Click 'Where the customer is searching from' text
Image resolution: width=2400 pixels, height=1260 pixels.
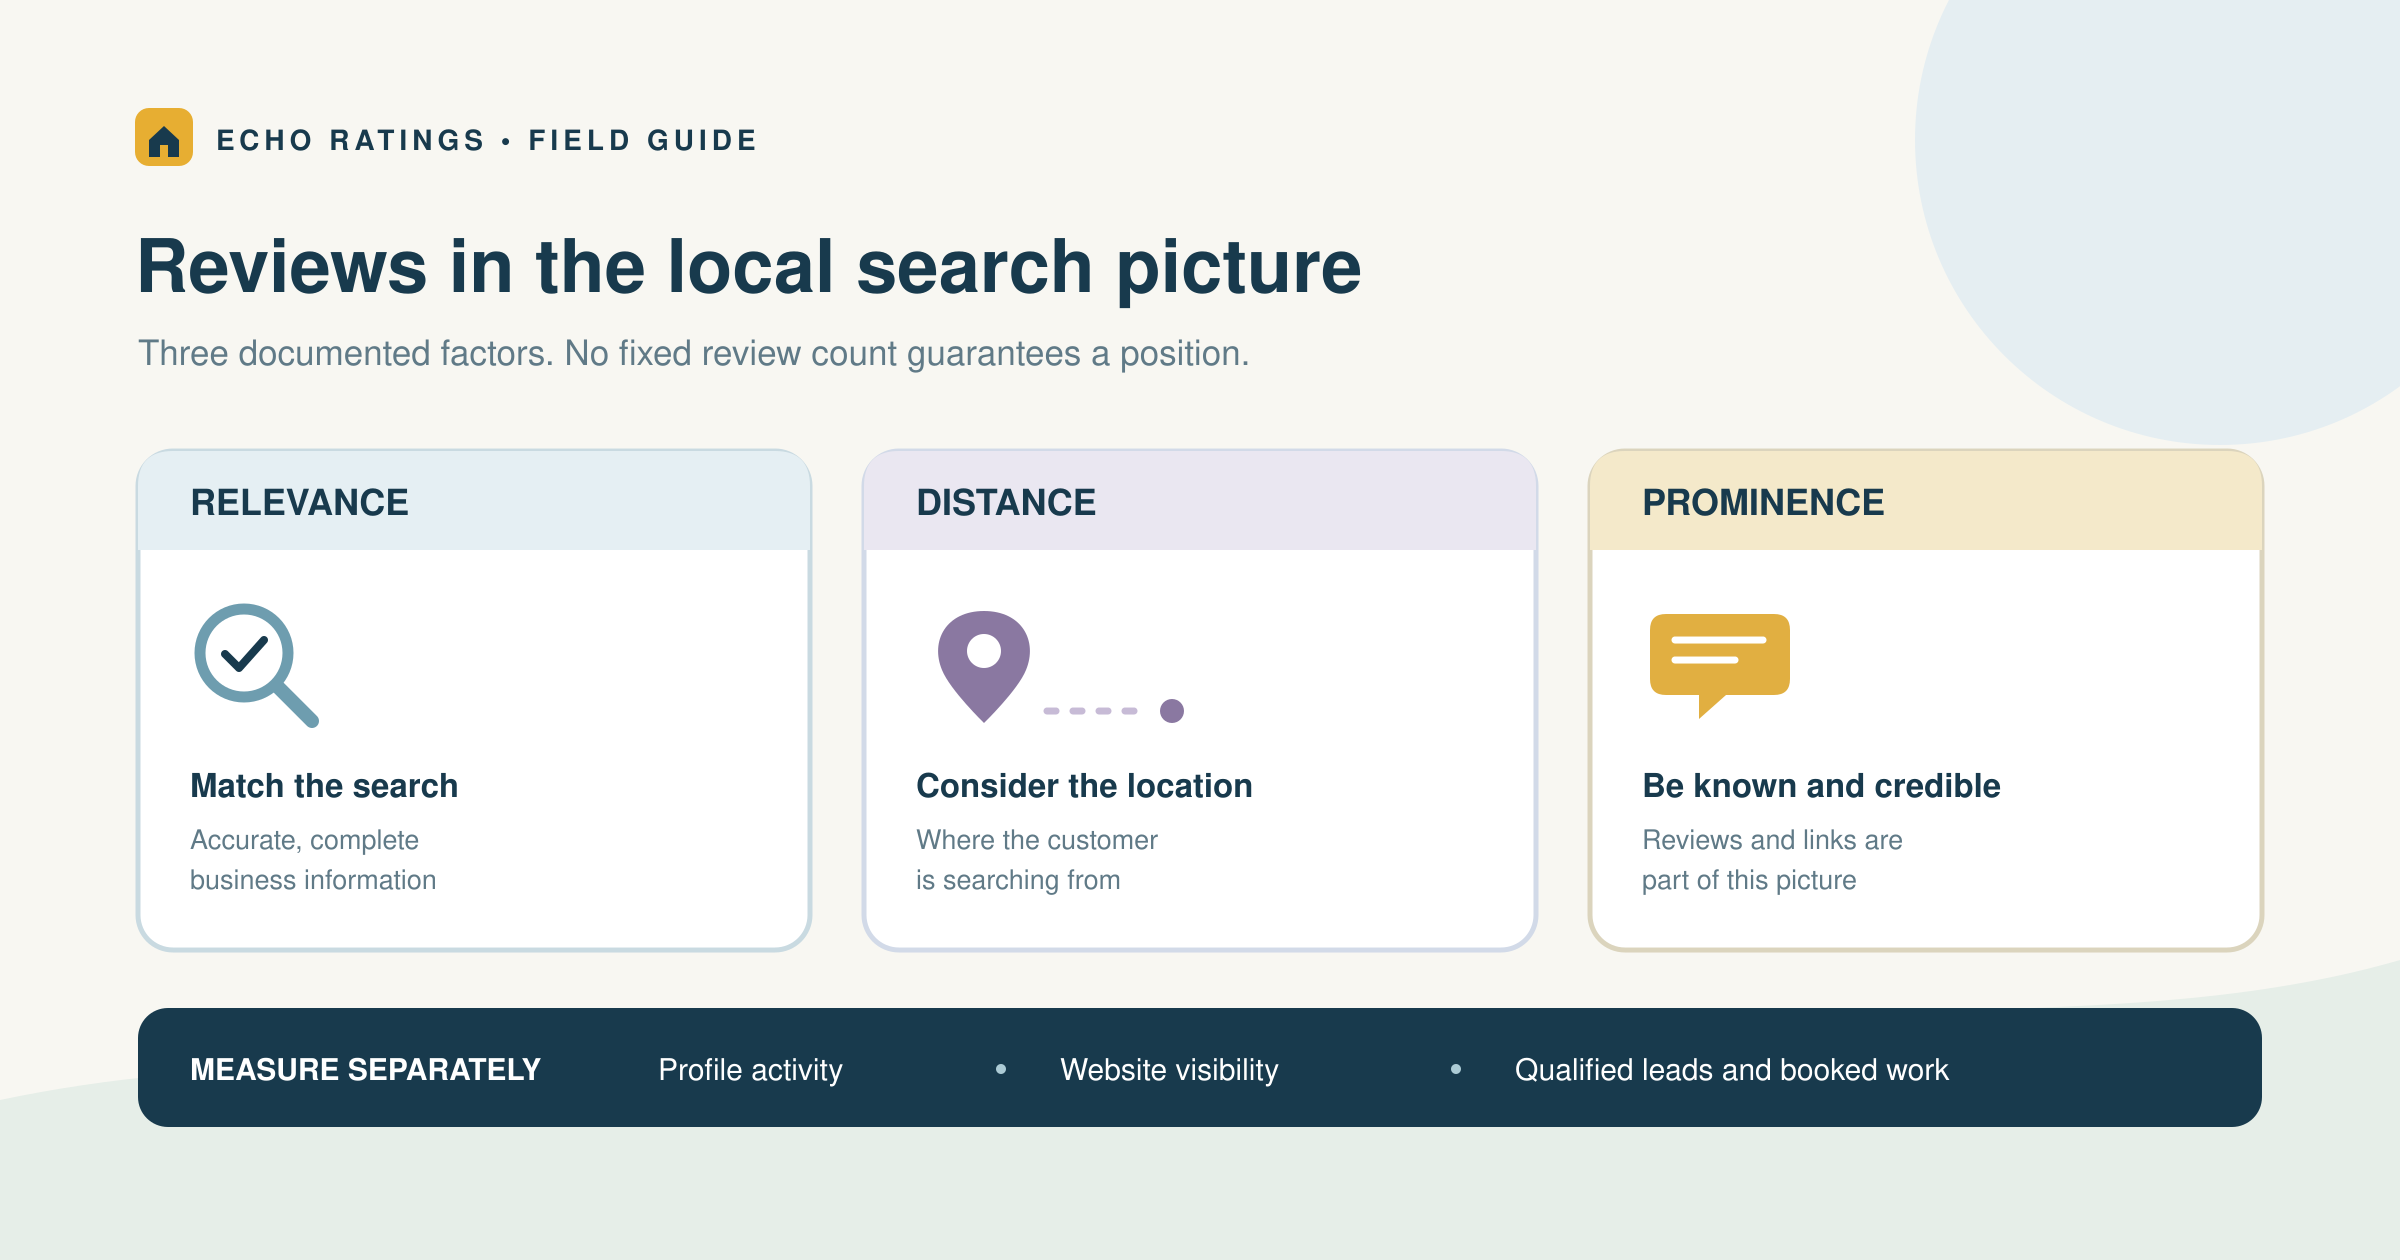(1037, 860)
